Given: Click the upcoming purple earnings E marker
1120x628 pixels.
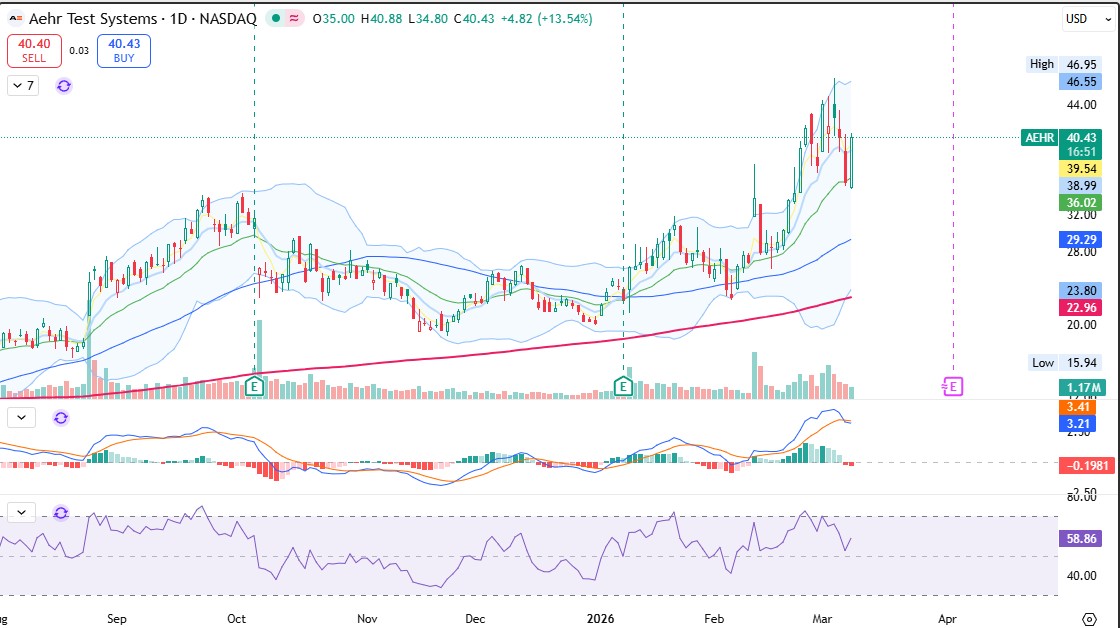Looking at the screenshot, I should (953, 387).
